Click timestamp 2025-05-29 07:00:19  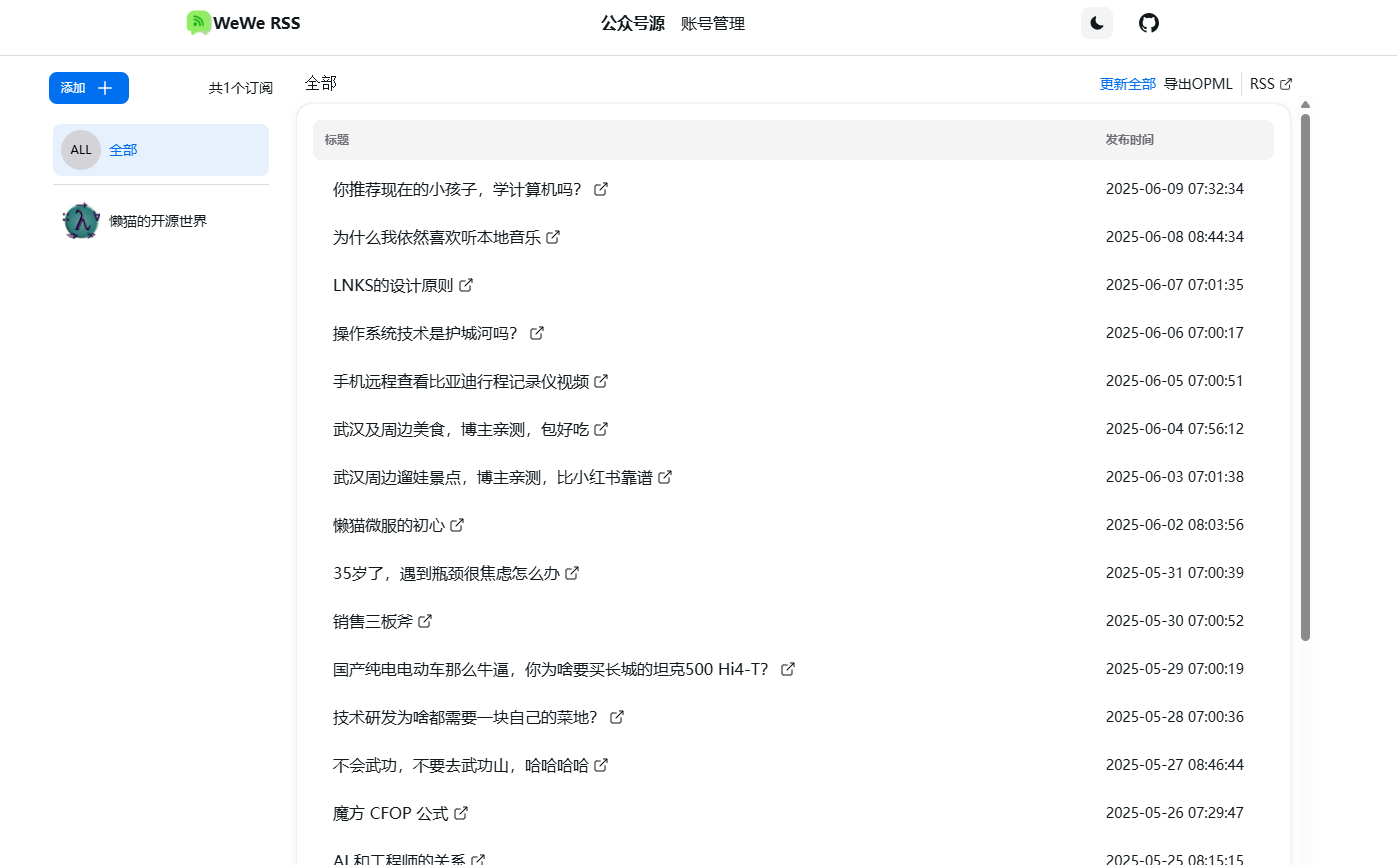(1175, 669)
